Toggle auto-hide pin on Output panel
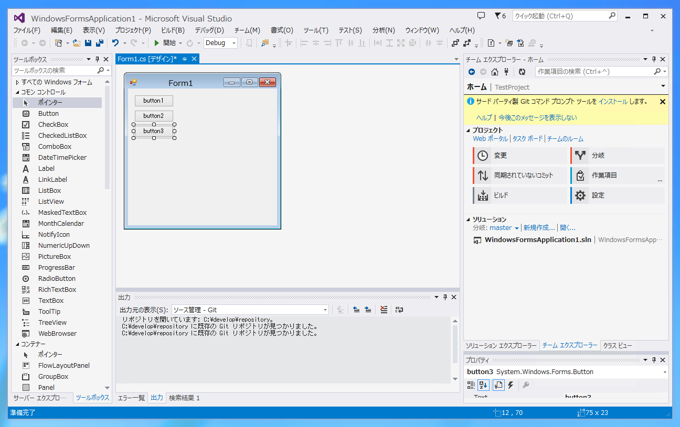Screen dimensions: 680x427 (445, 297)
